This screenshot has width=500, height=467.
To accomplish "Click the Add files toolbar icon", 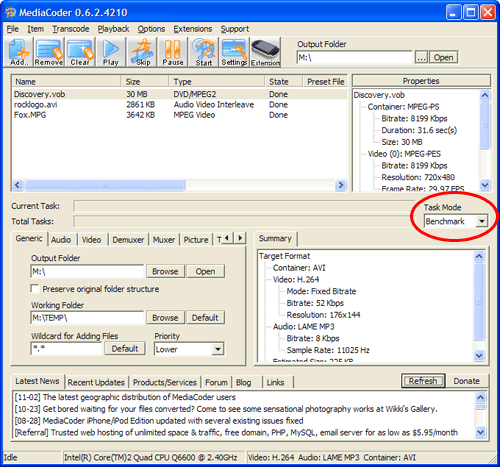I will [18, 52].
